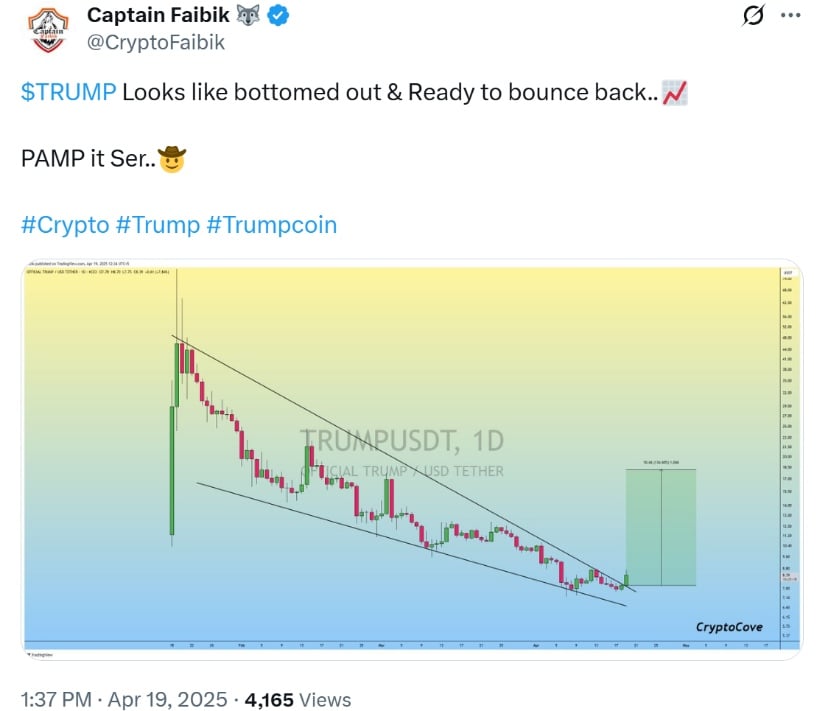Click the rising chart emoji
The width and height of the screenshot is (825, 711).
(674, 93)
